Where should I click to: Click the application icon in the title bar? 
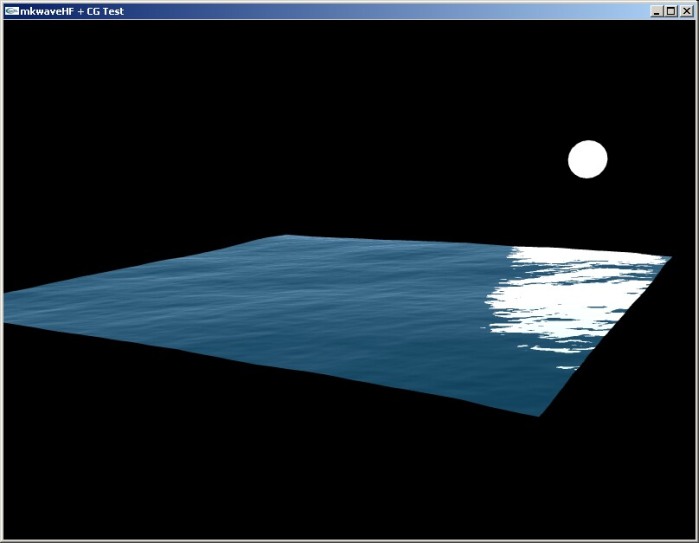(x=11, y=10)
